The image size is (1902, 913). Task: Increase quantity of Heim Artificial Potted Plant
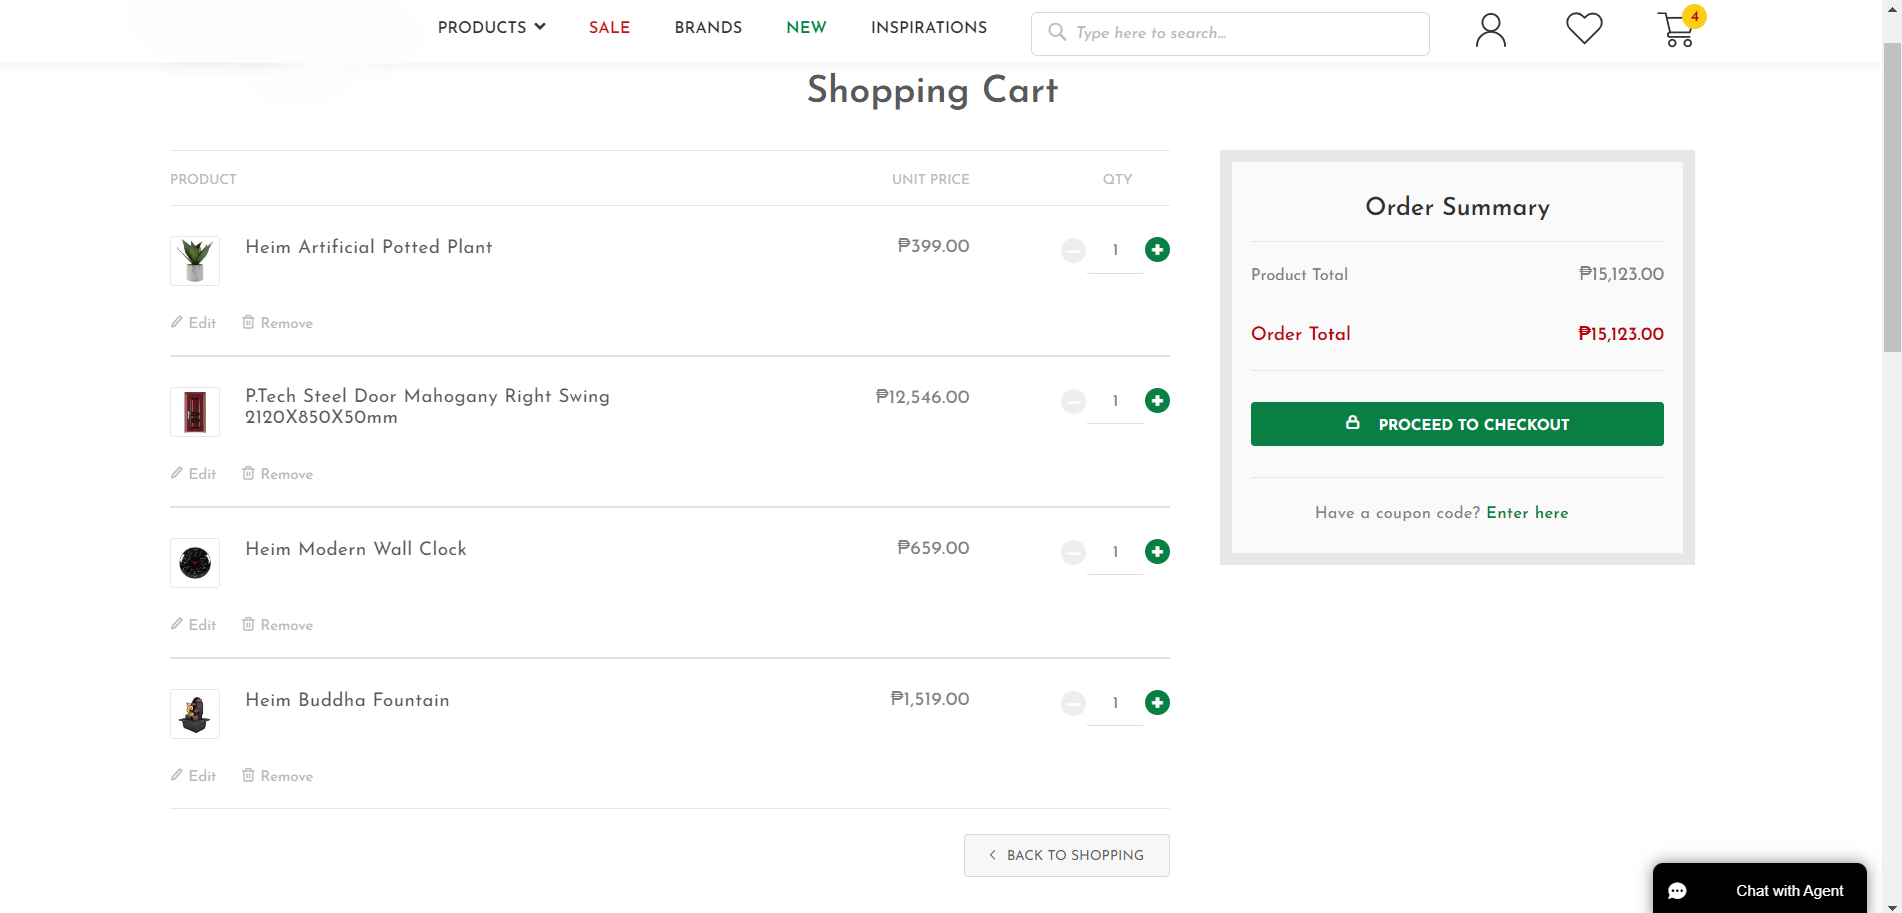tap(1157, 250)
